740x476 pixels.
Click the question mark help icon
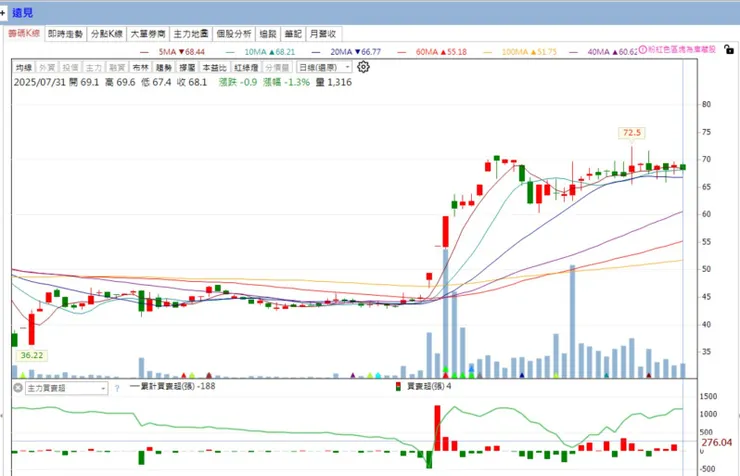(x=117, y=388)
